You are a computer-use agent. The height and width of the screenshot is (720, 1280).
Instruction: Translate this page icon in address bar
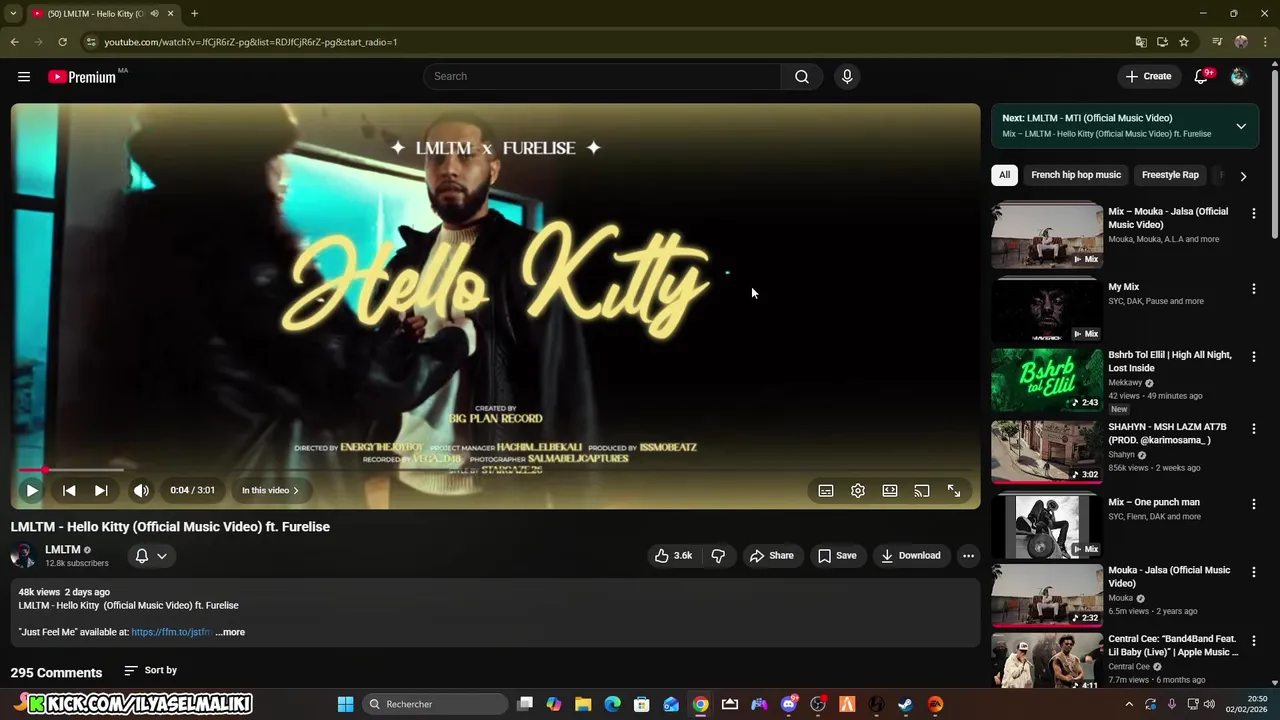point(1141,42)
